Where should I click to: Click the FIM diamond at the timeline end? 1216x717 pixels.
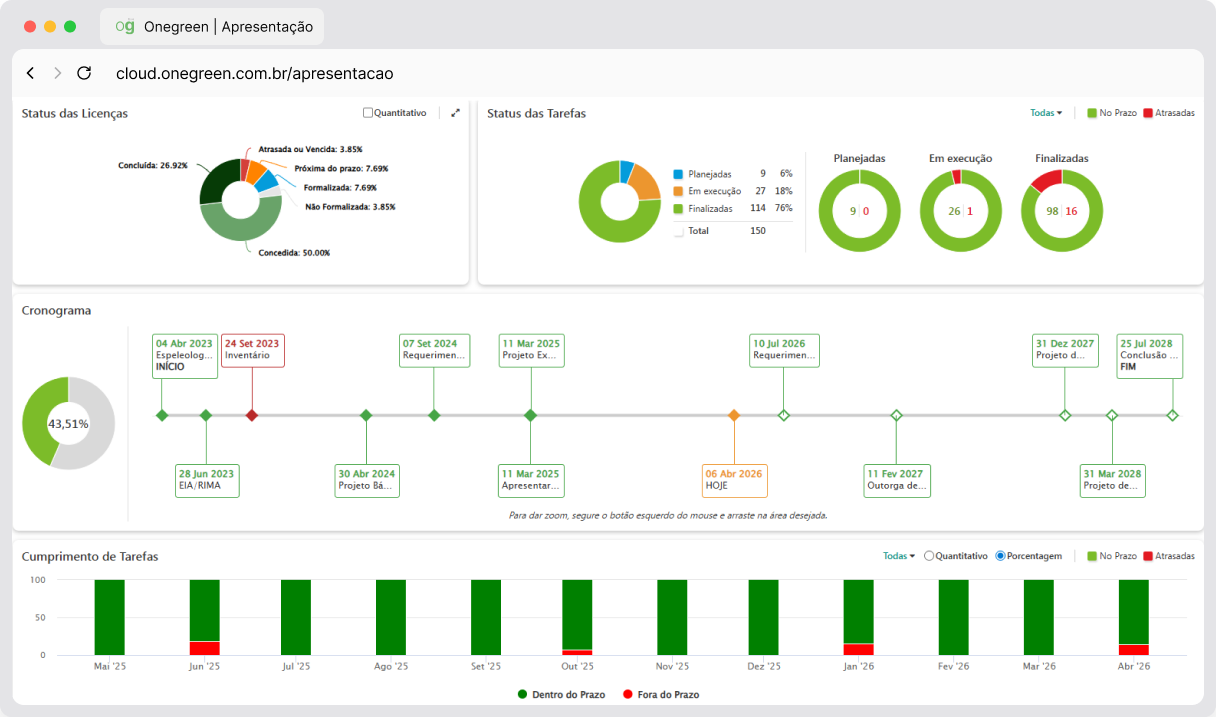tap(1172, 415)
